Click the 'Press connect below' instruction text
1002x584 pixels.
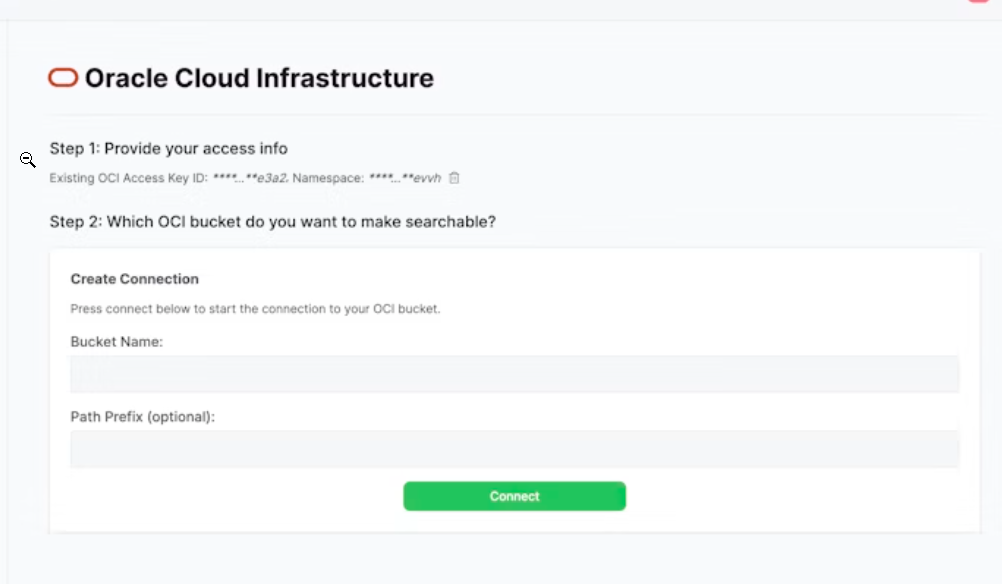[x=255, y=309]
